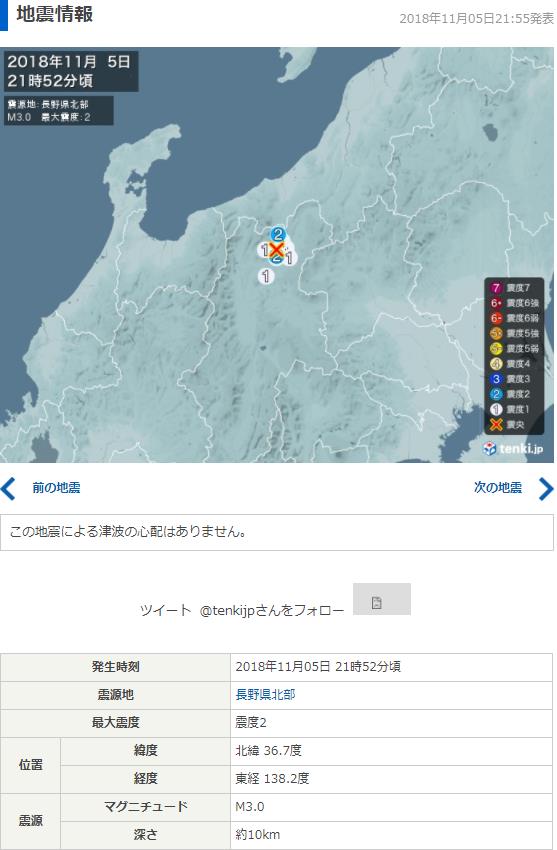Click the tsunami notice message box
This screenshot has height=850, width=557.
tap(277, 532)
